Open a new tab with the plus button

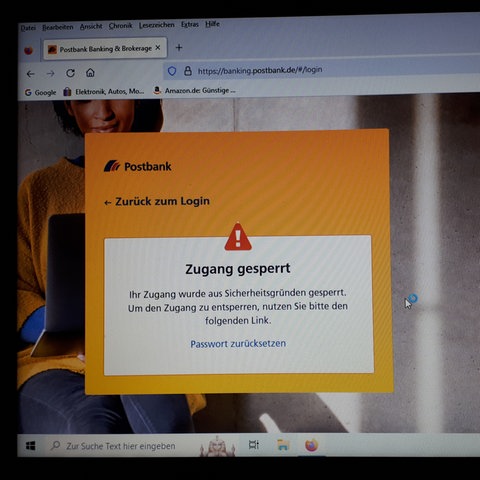pyautogui.click(x=179, y=48)
